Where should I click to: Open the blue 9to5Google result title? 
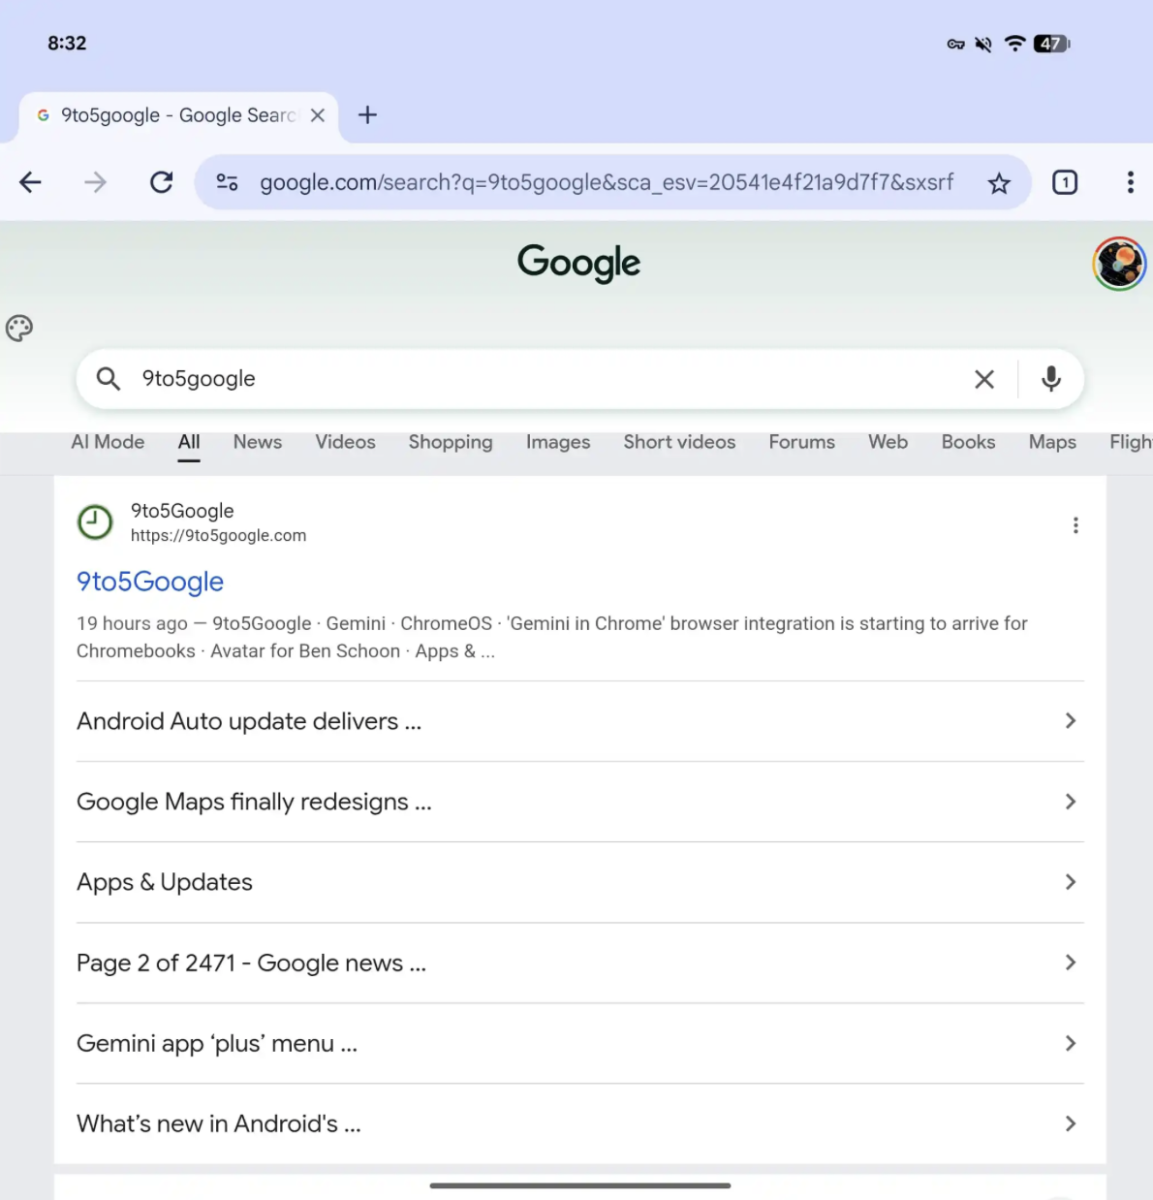point(150,582)
